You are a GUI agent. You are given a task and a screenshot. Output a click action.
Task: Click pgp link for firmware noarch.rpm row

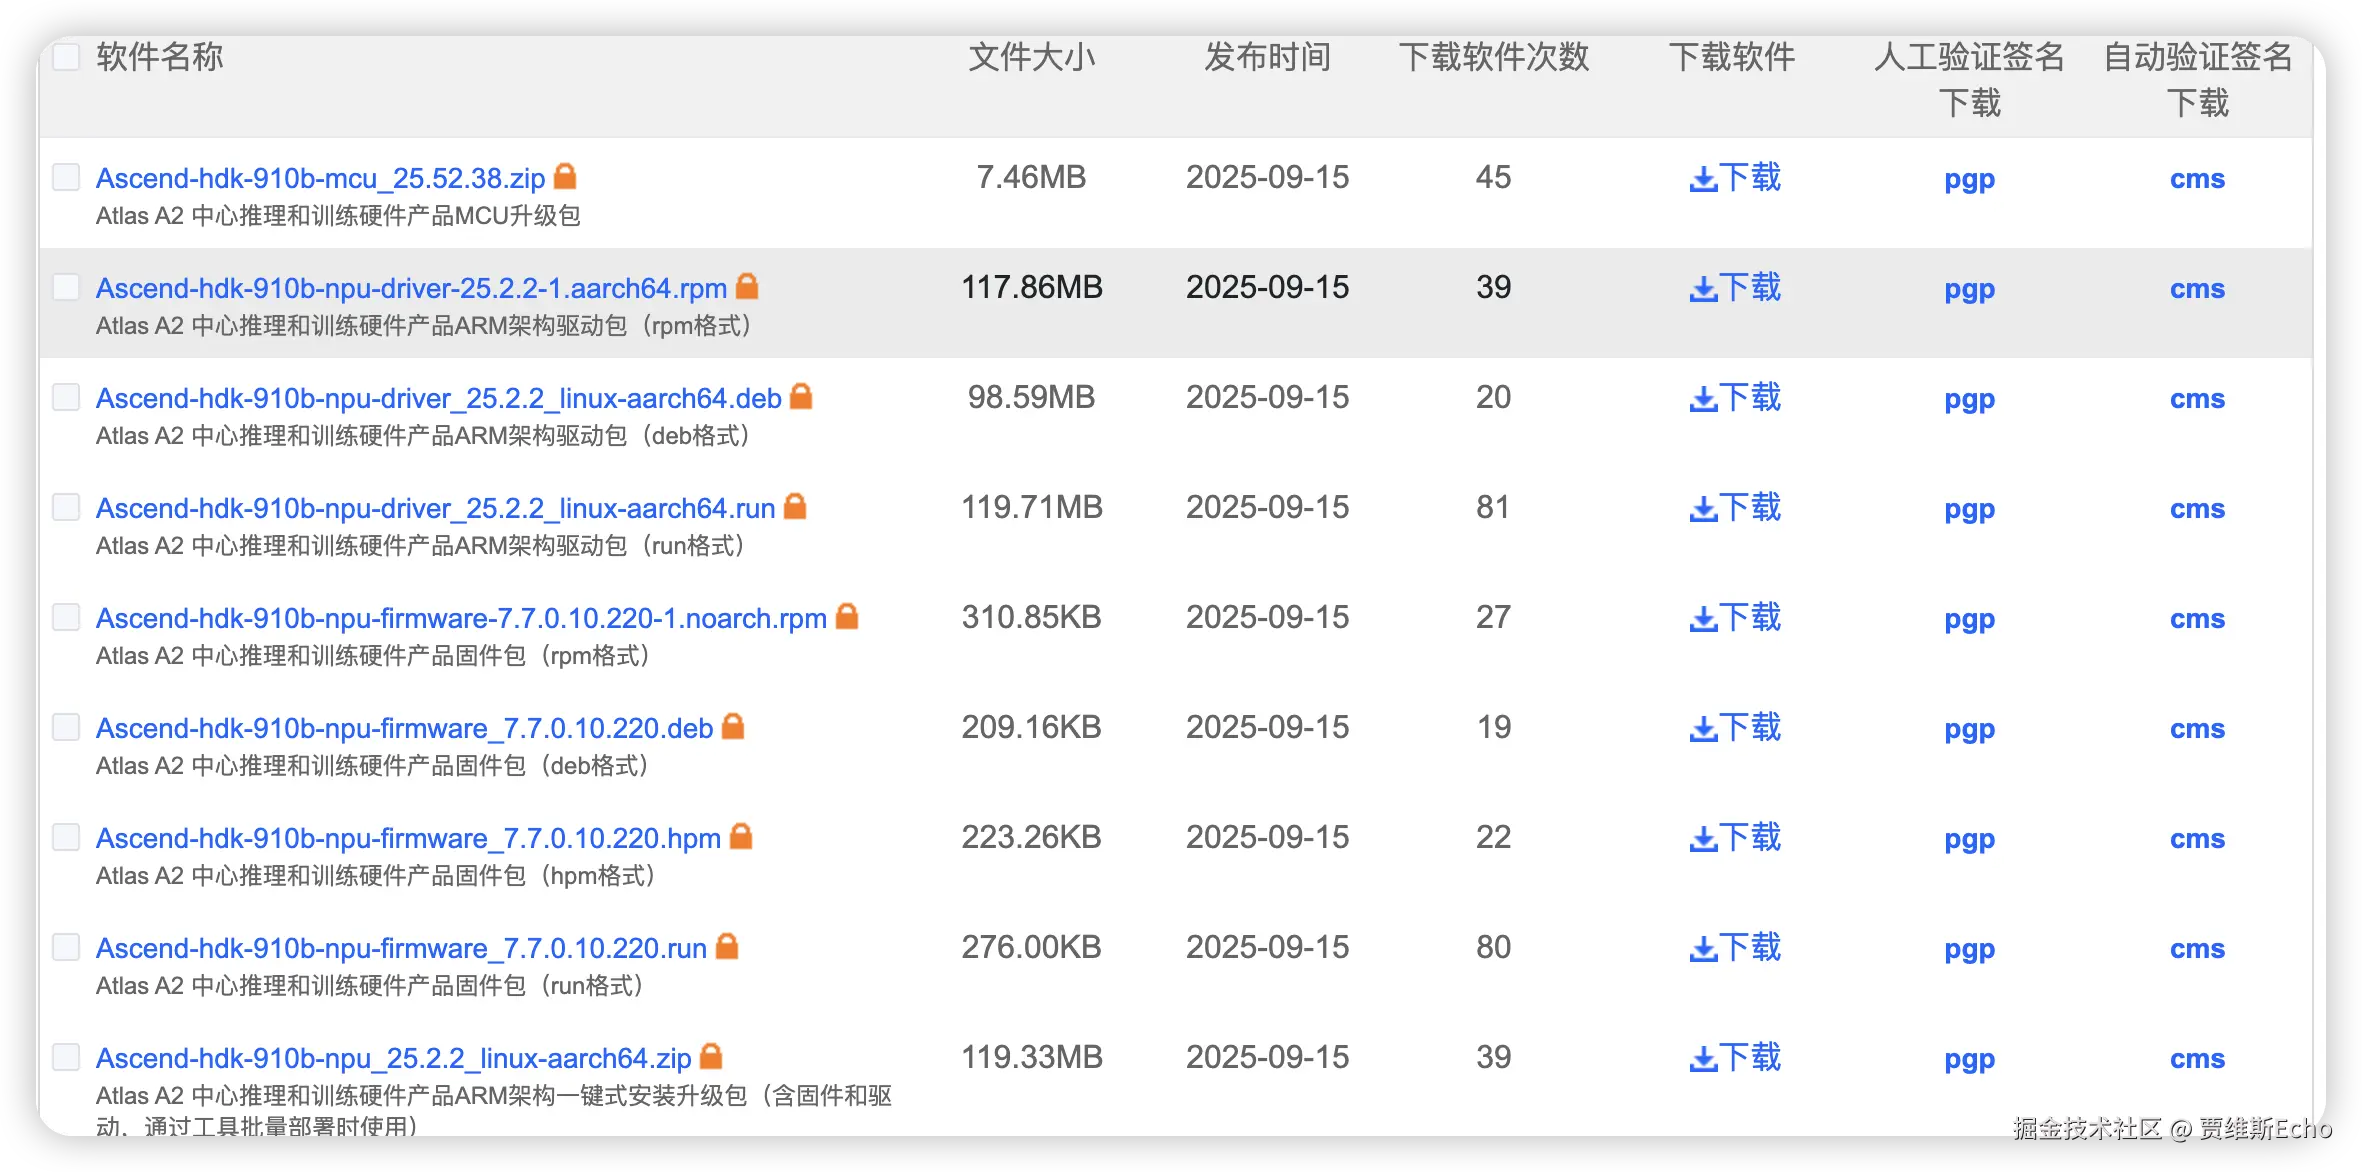pyautogui.click(x=1968, y=619)
